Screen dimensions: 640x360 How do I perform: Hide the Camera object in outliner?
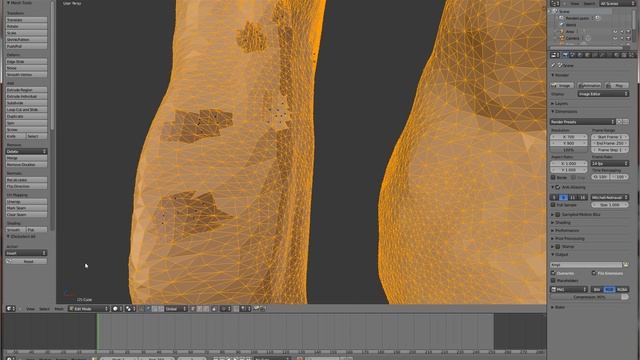point(615,38)
